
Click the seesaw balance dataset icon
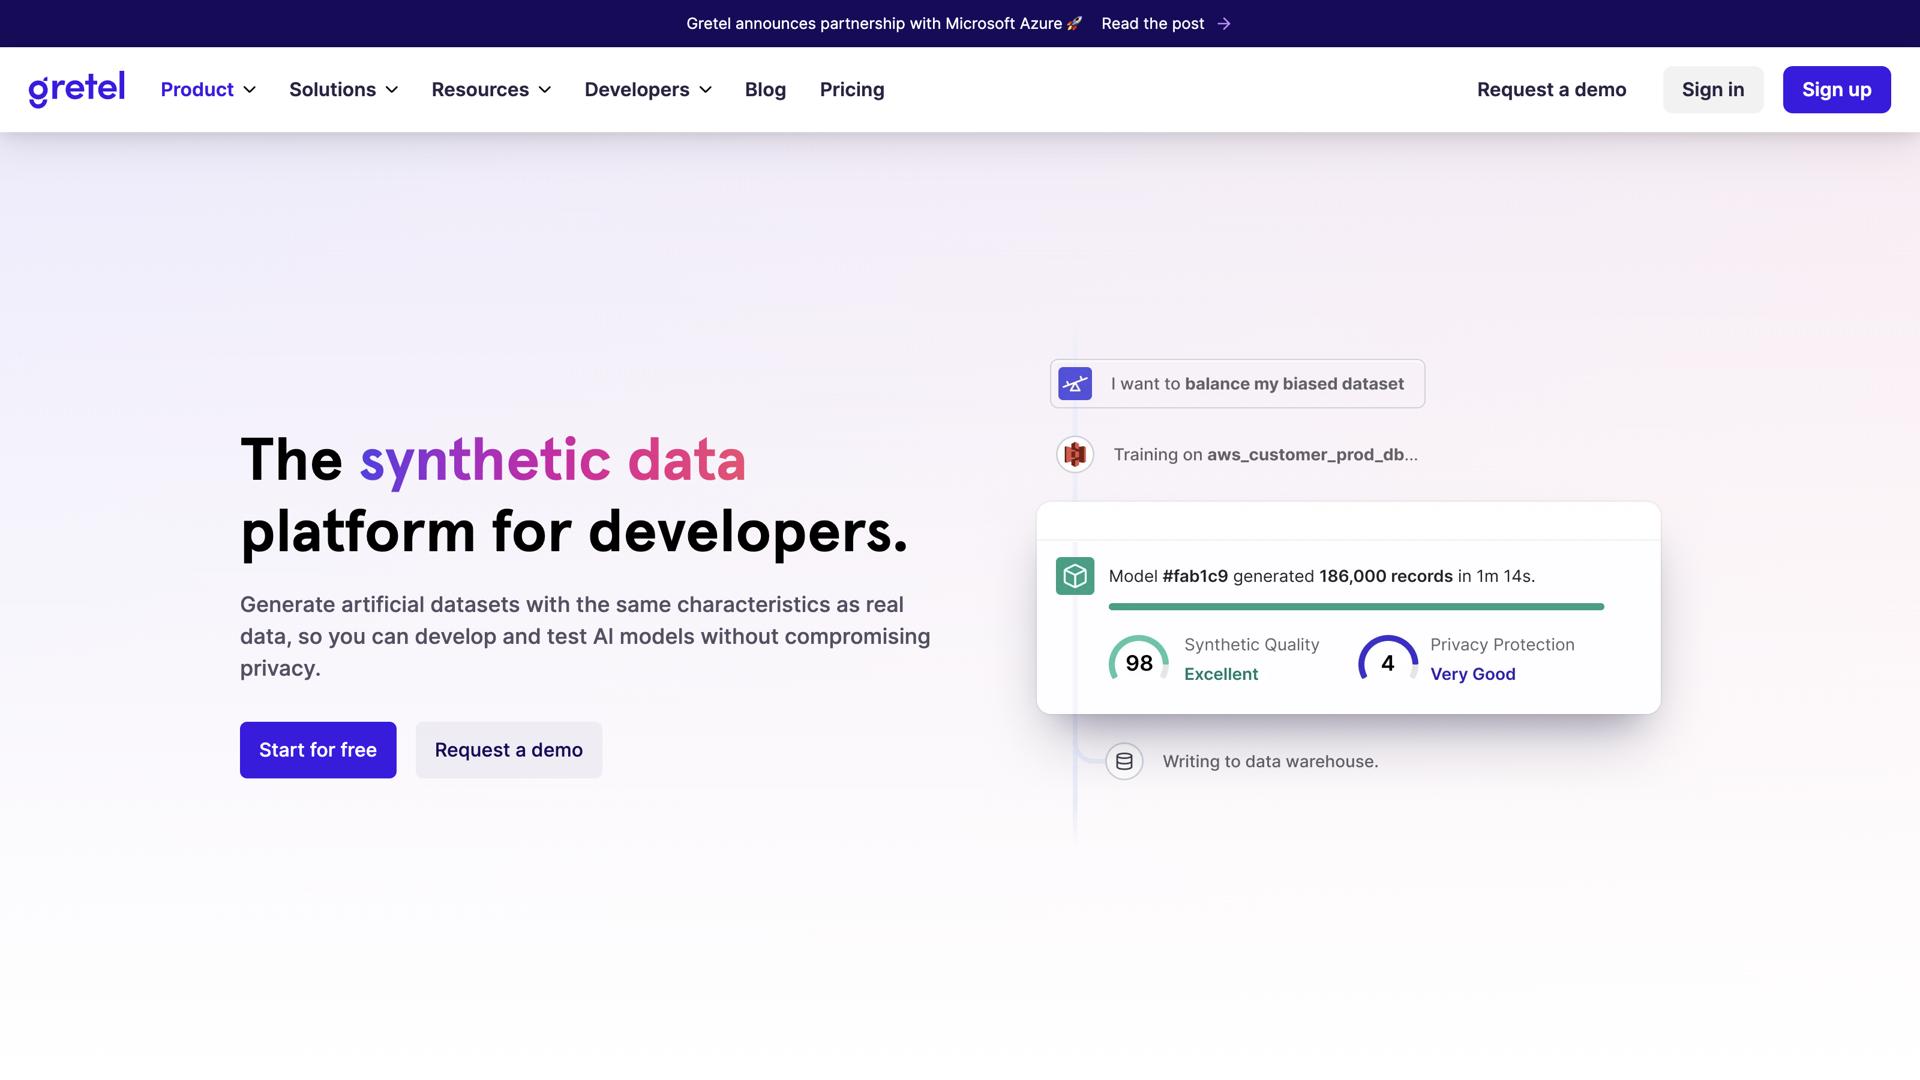(1075, 384)
